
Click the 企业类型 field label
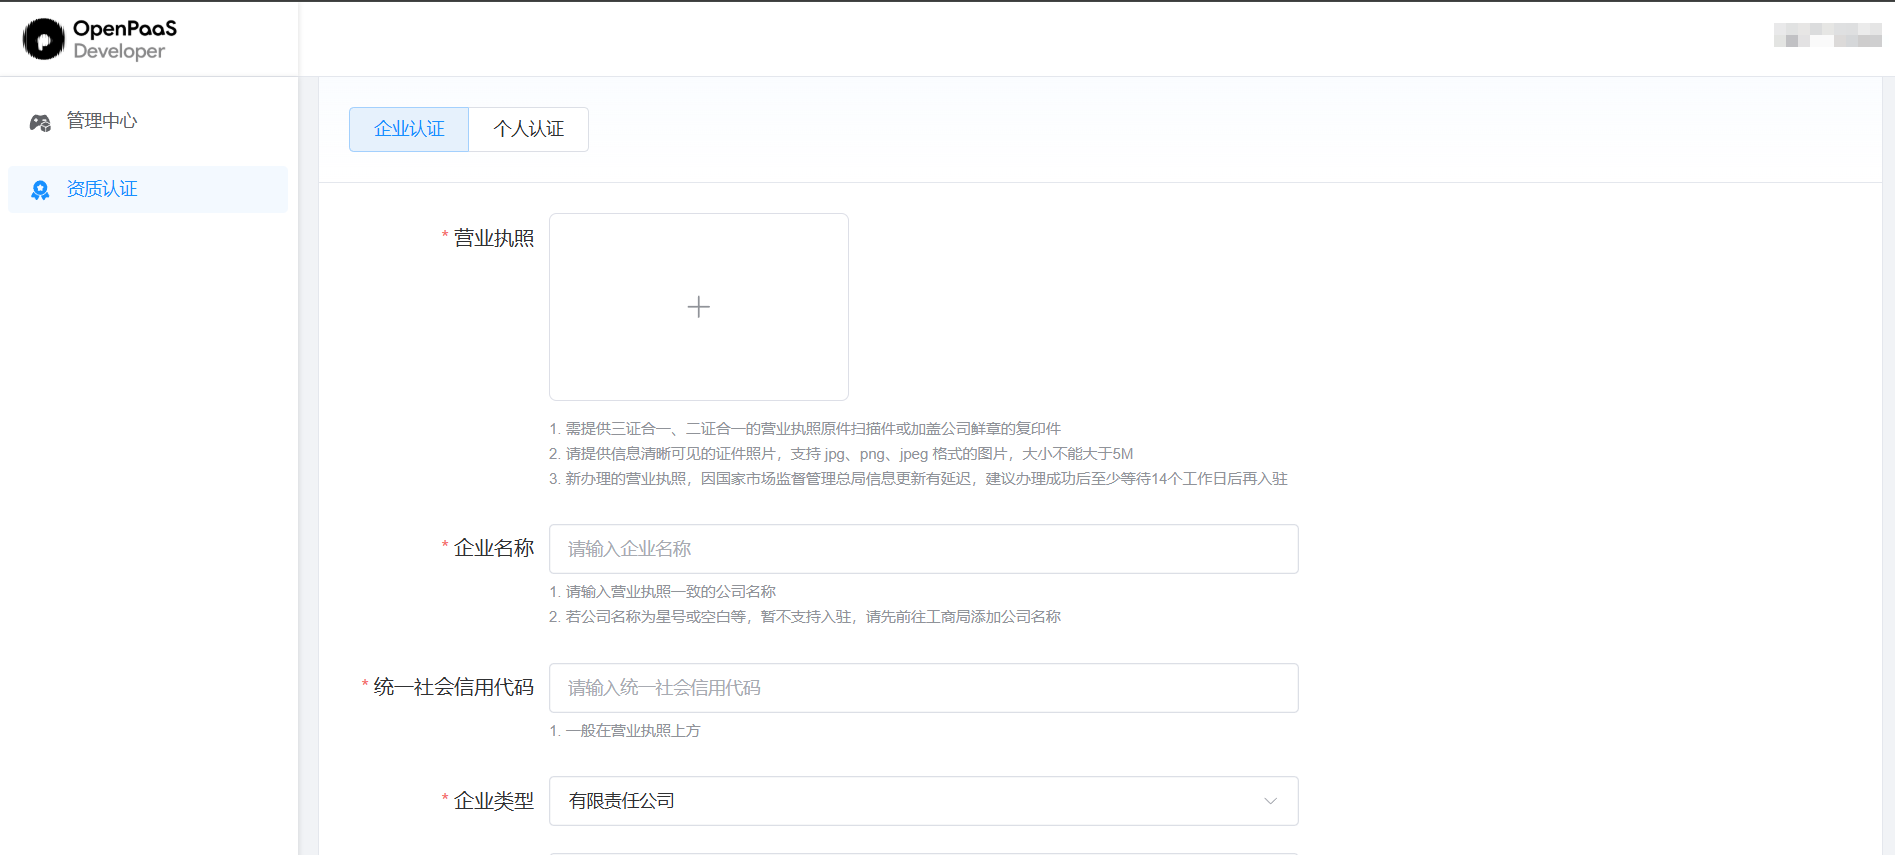(x=494, y=801)
